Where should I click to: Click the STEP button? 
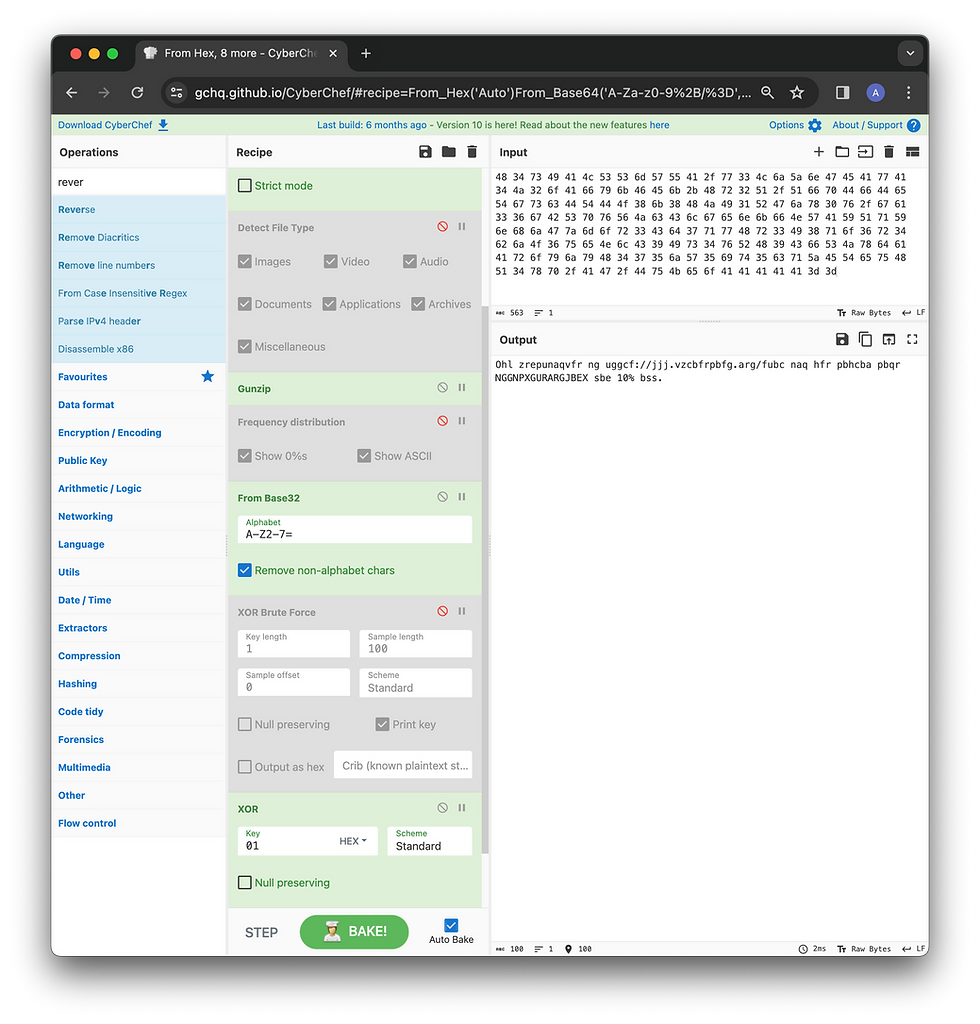[x=261, y=933]
